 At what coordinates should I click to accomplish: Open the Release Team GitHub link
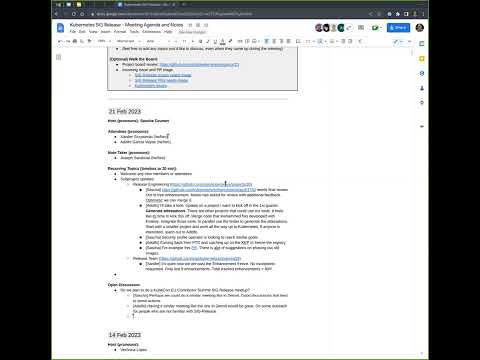tap(200, 259)
